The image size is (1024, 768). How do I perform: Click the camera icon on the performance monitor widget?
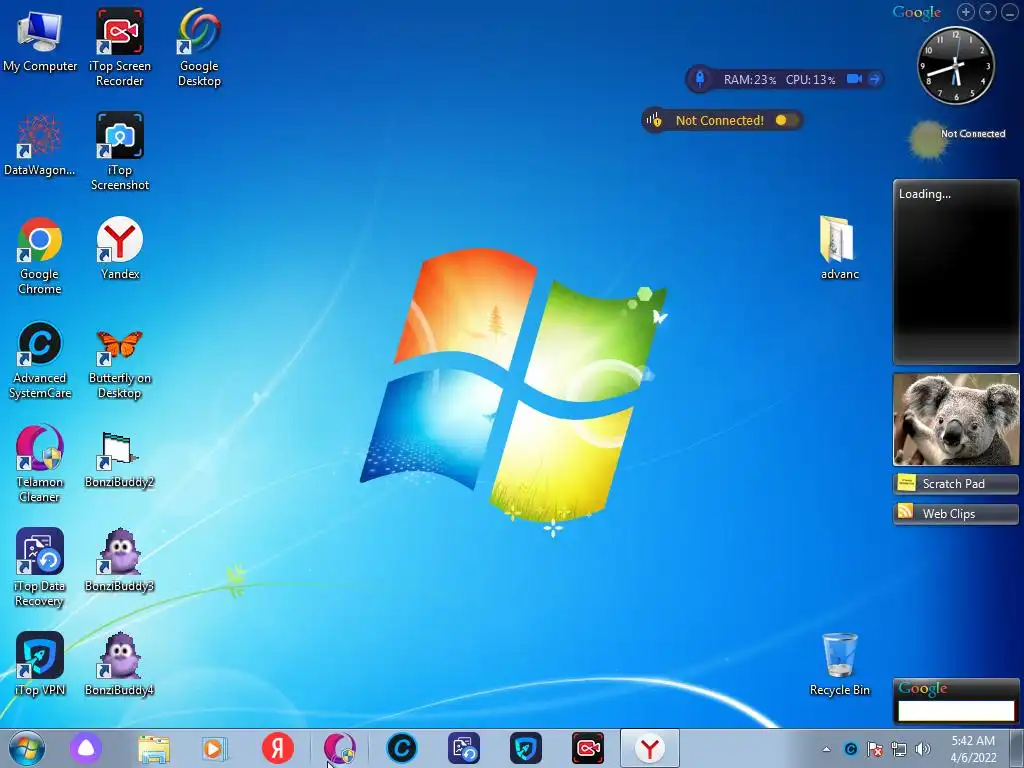854,79
